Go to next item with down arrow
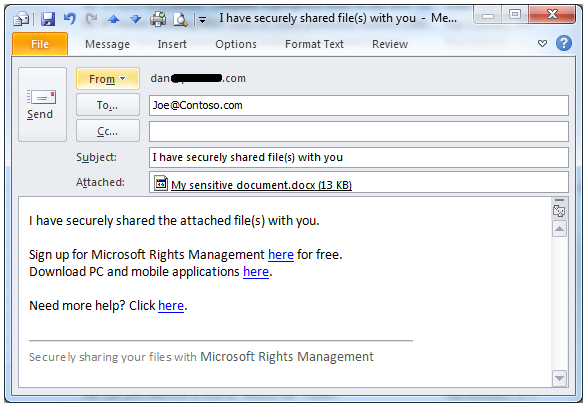587x406 pixels. tap(136, 19)
